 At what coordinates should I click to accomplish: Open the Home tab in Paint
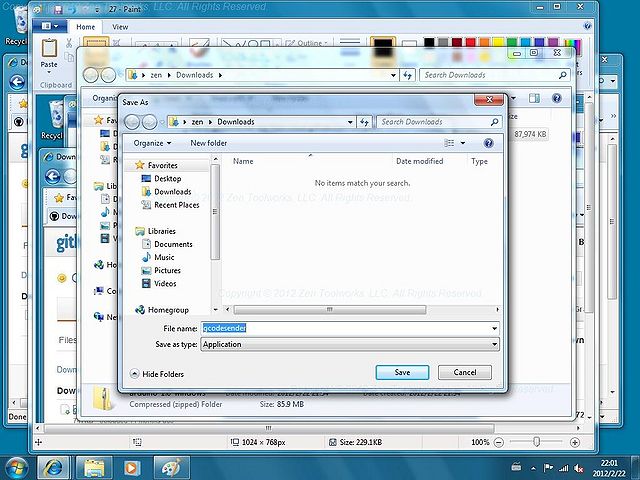pos(85,27)
